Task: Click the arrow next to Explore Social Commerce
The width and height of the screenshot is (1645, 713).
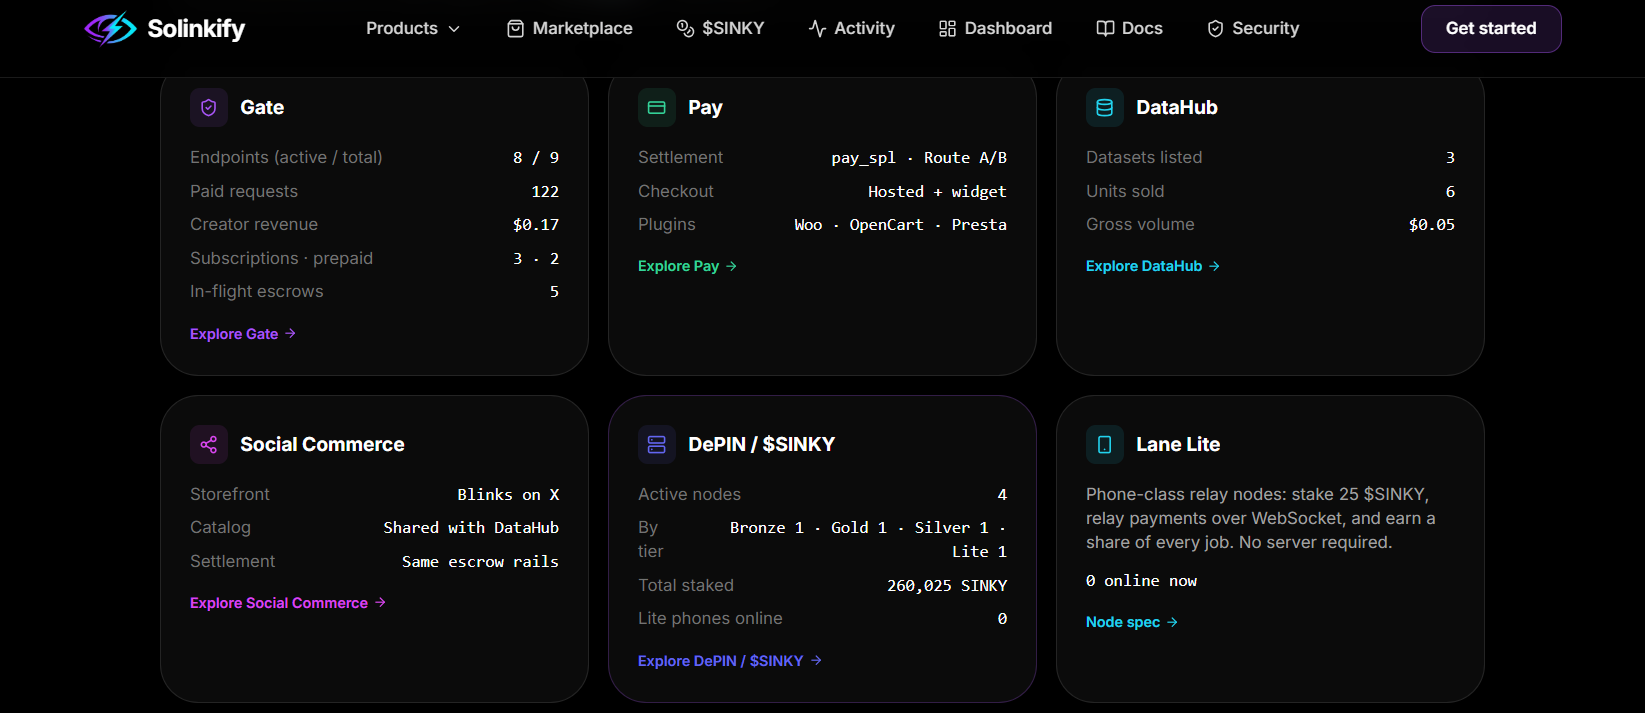Action: click(x=380, y=603)
